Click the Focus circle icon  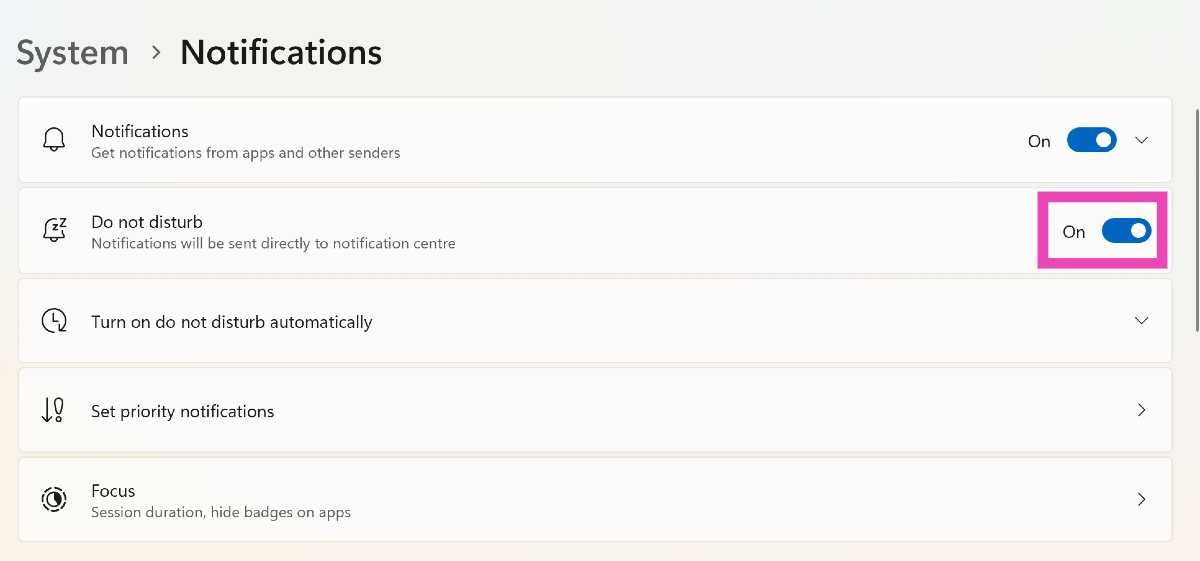click(54, 499)
